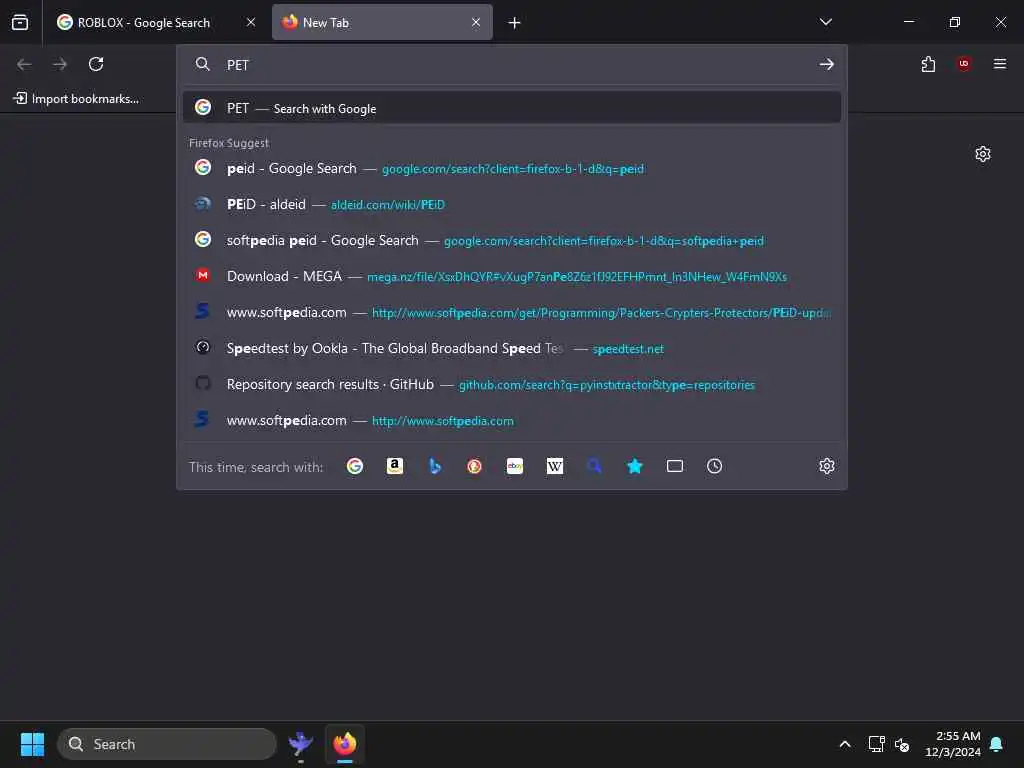Viewport: 1024px width, 768px height.
Task: Open Firefox View button in tab bar
Action: [x=20, y=22]
